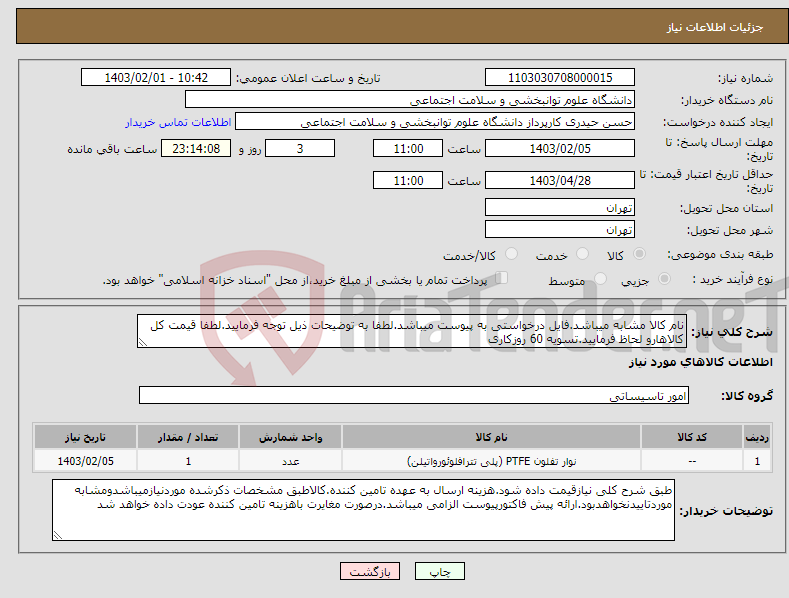The image size is (789, 598).
Task: Click unit cell عدد in table
Action: (290, 461)
